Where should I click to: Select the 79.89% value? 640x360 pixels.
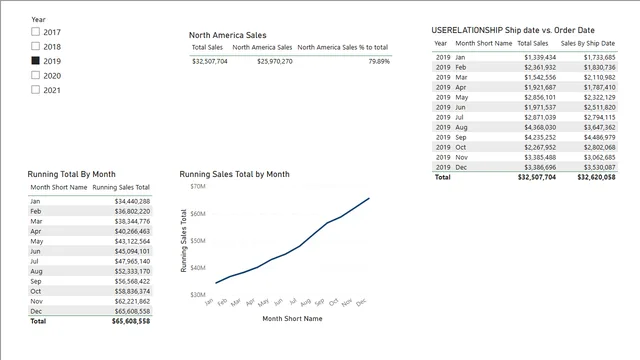tap(379, 61)
